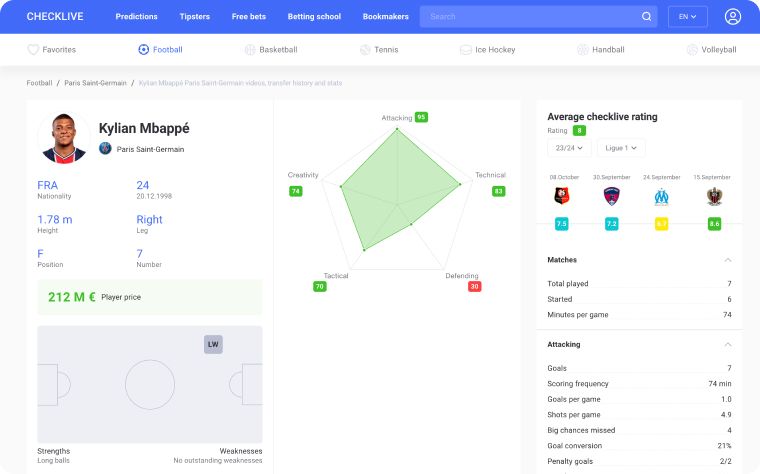
Task: Click the Strengths Long balls text
Action: pyautogui.click(x=53, y=460)
